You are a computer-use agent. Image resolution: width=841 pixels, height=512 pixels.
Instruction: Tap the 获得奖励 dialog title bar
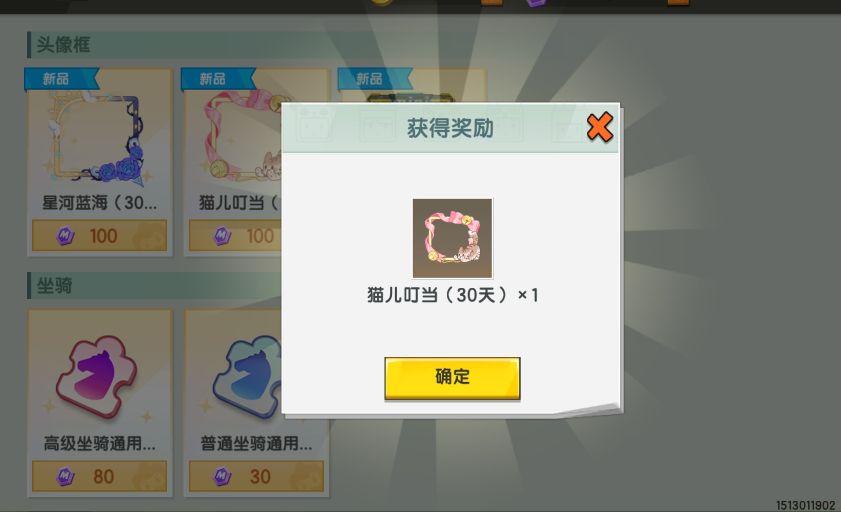450,128
